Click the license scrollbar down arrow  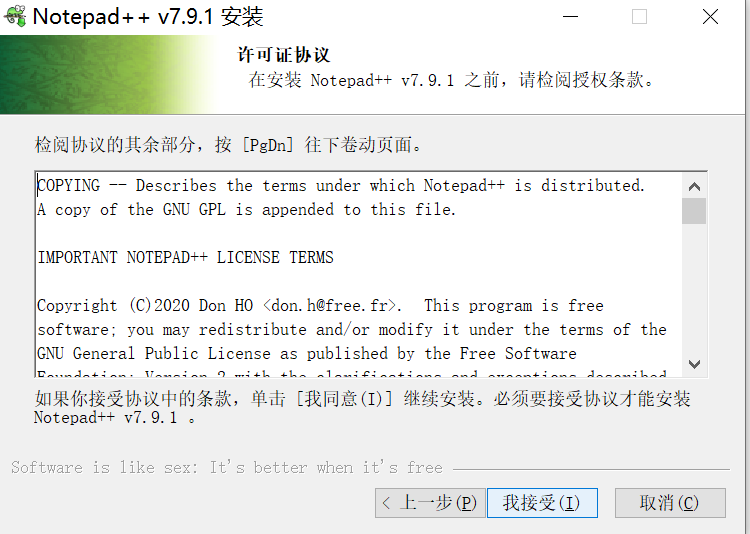point(694,364)
